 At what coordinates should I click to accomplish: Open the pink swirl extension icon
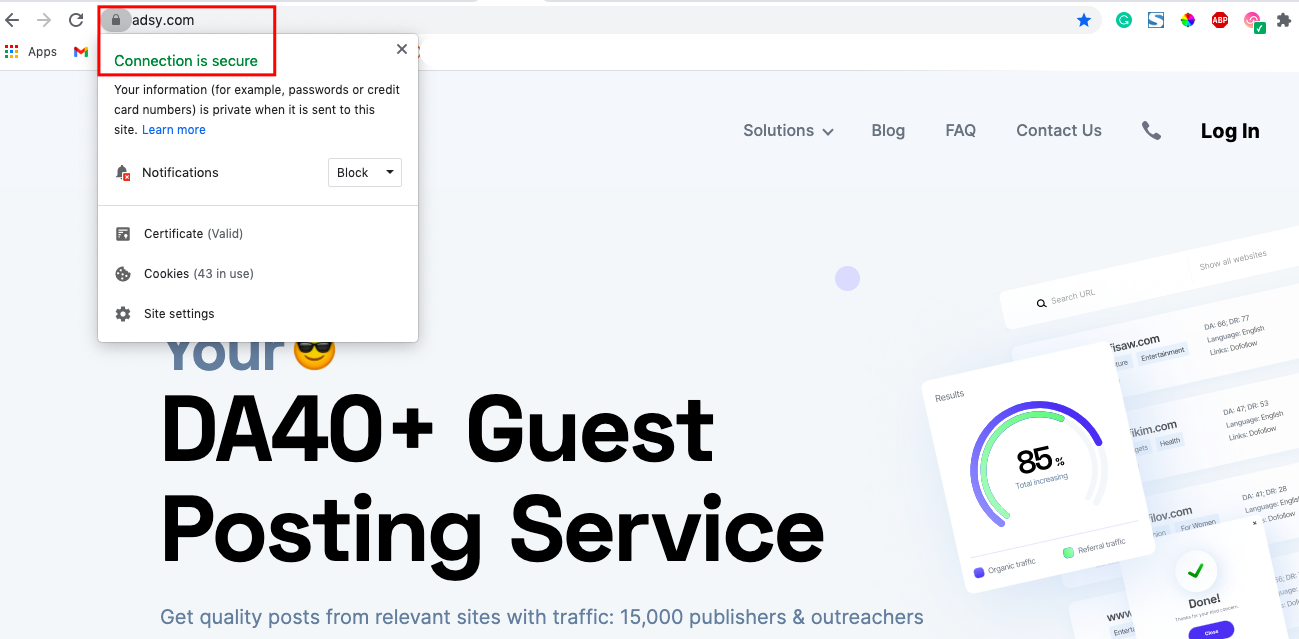pos(1253,21)
